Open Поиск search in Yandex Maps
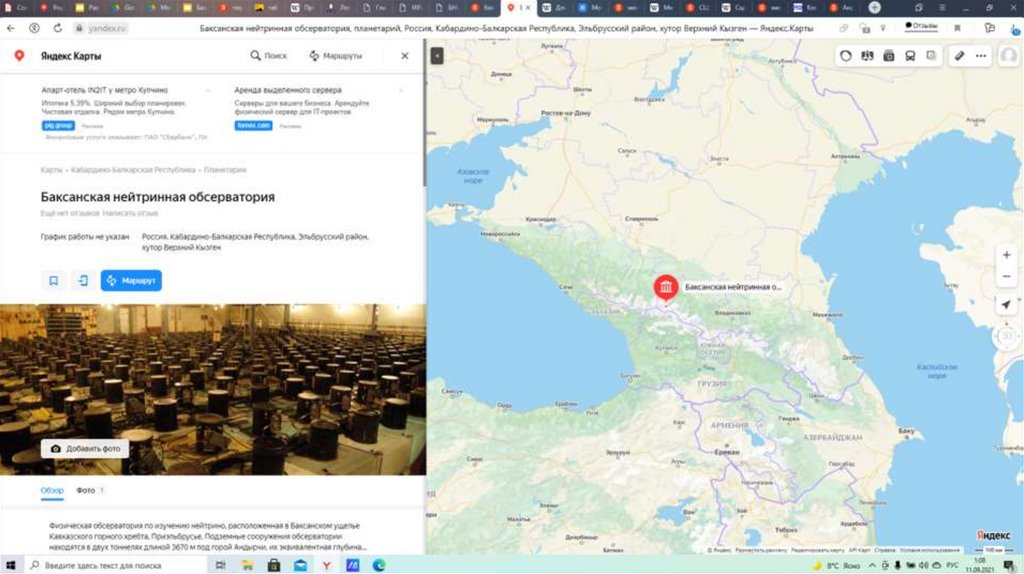Image resolution: width=1024 pixels, height=574 pixels. [268, 56]
